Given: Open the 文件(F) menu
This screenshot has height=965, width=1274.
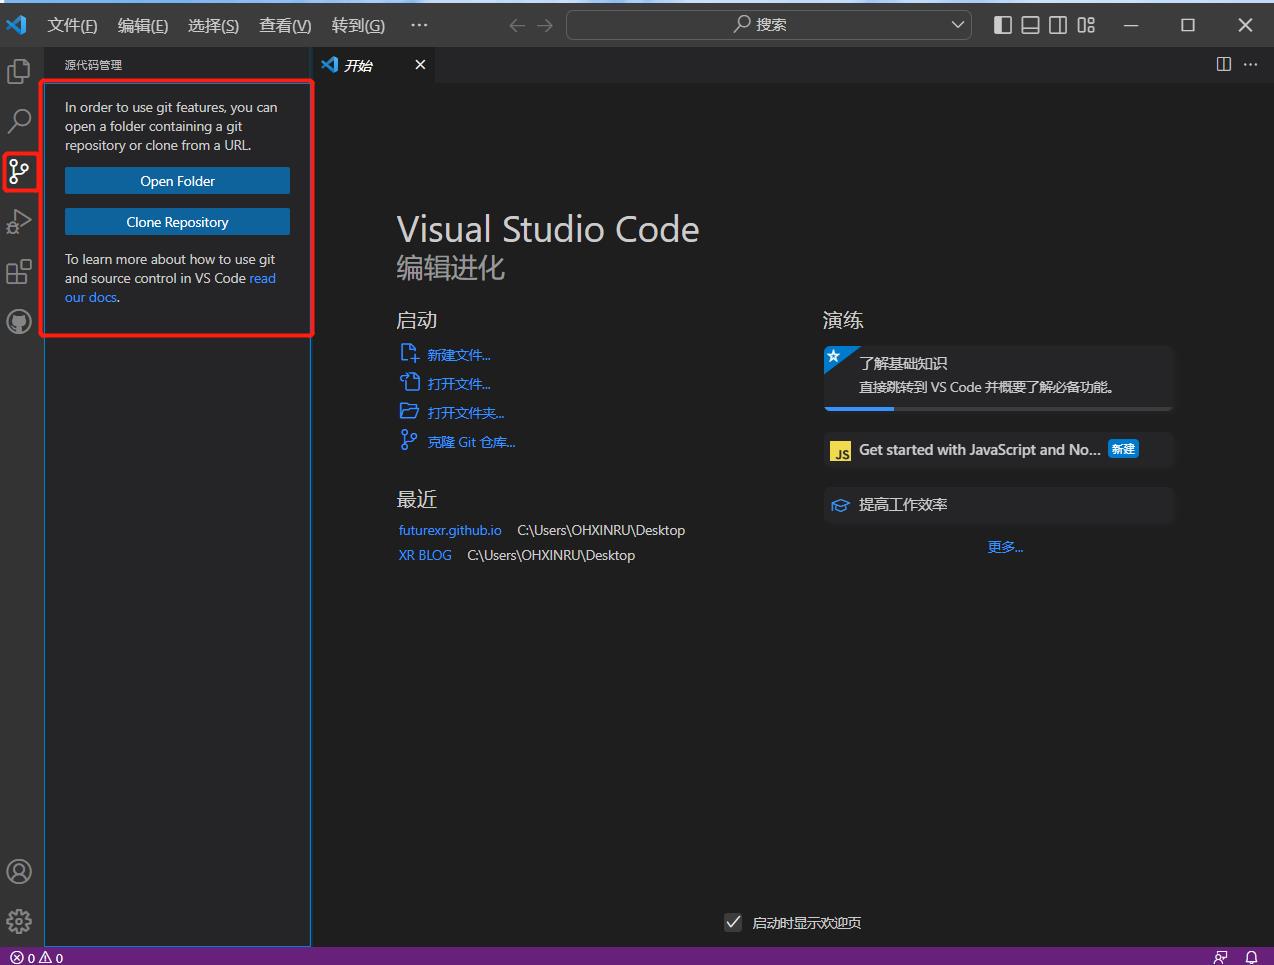Looking at the screenshot, I should tap(72, 25).
